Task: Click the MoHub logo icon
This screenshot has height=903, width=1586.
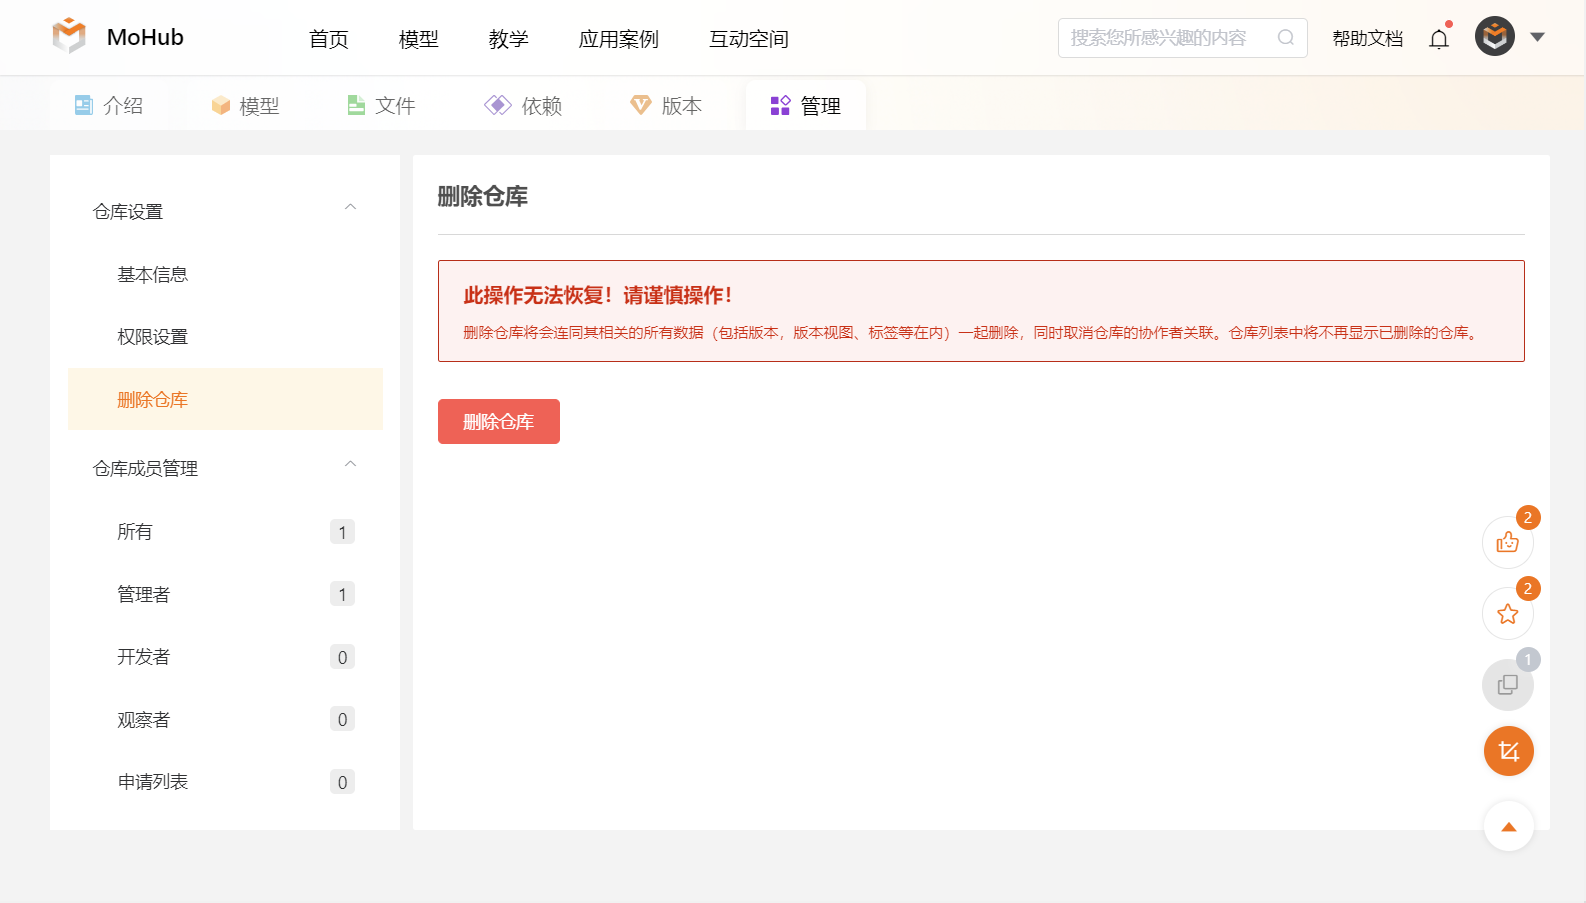Action: pos(69,36)
